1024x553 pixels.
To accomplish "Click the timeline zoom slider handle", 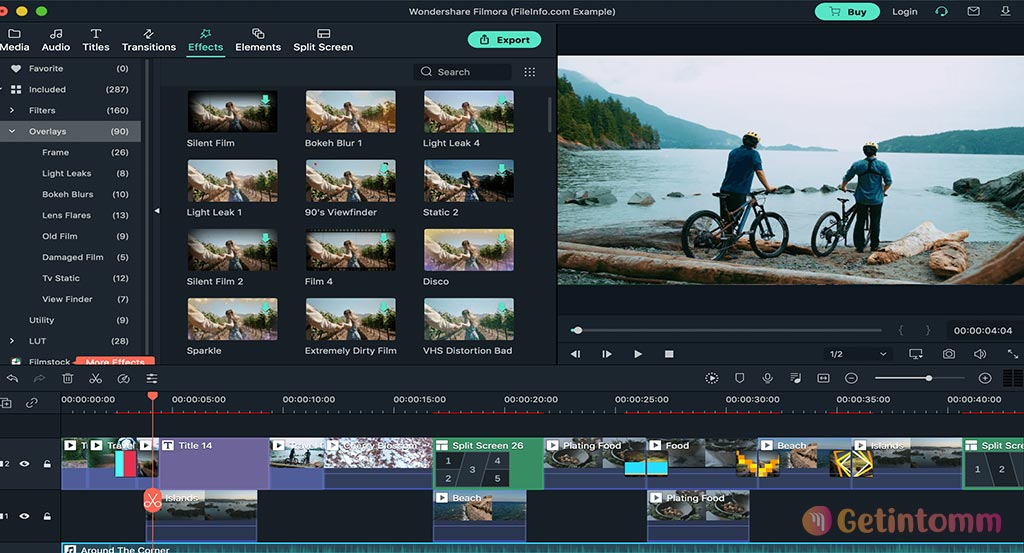I will (x=928, y=378).
